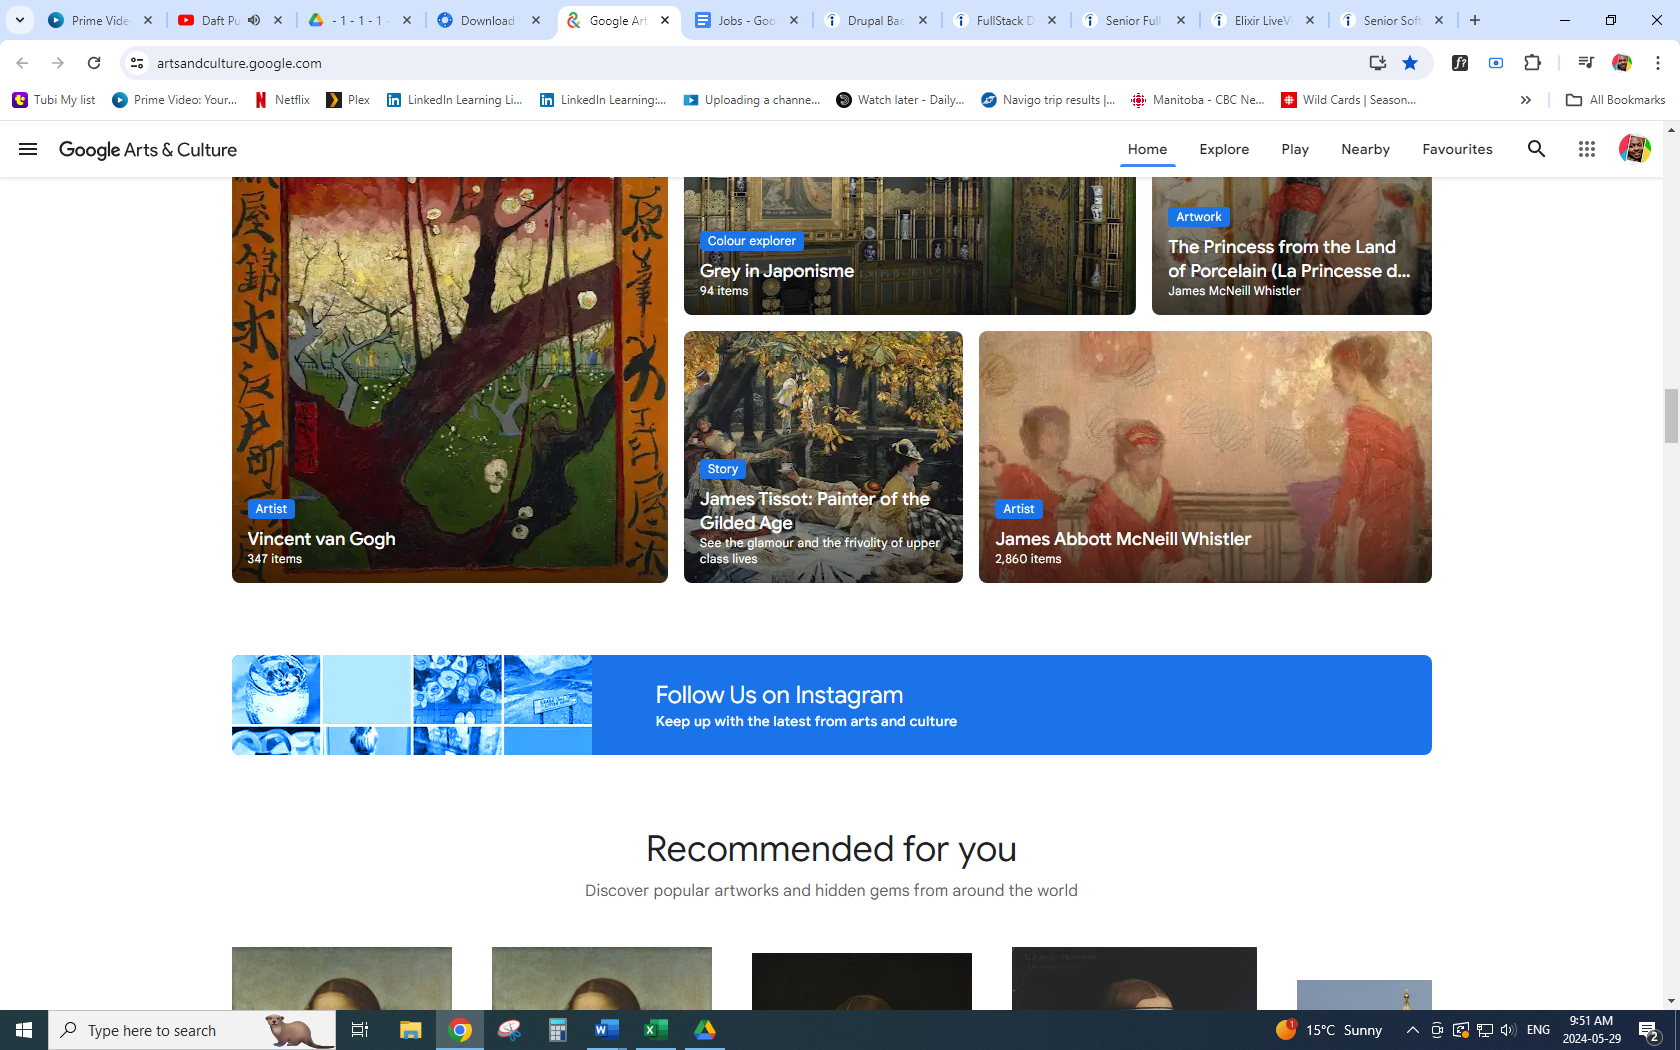Switch to the Explore tab
Viewport: 1680px width, 1050px height.
1224,149
